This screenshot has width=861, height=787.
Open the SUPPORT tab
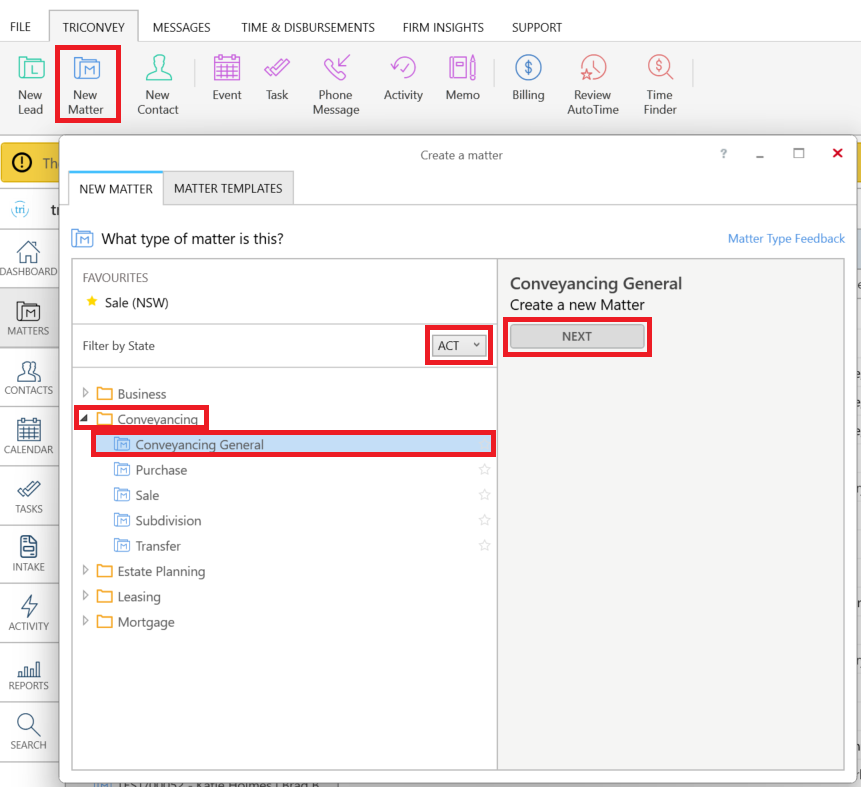[537, 27]
